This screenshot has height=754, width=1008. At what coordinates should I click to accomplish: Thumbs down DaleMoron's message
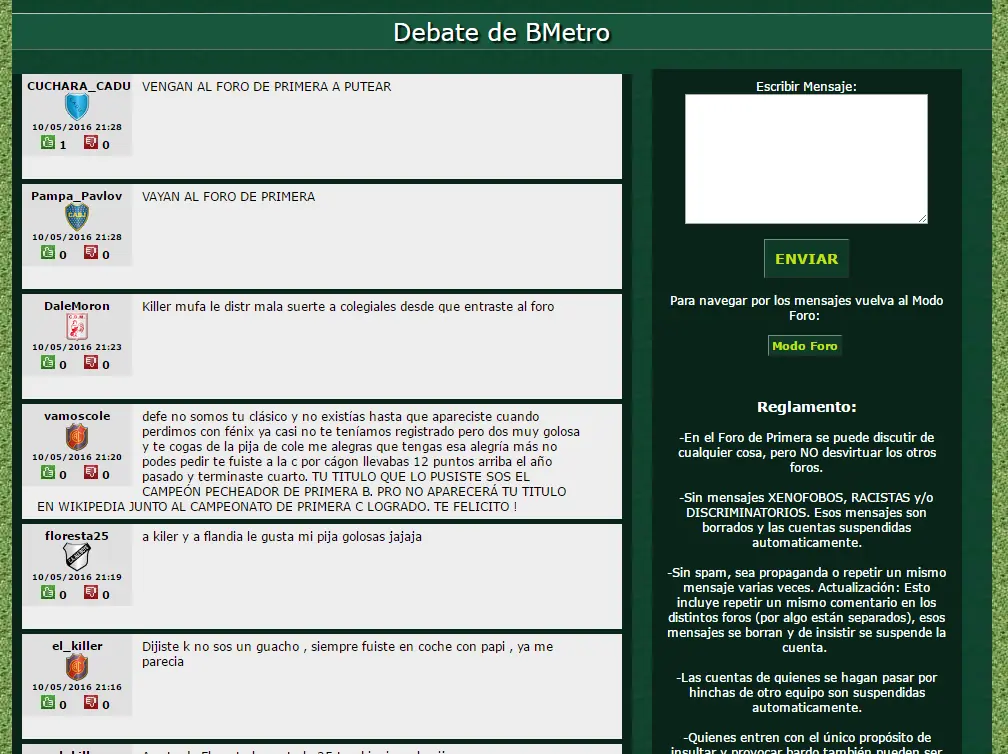pyautogui.click(x=91, y=363)
